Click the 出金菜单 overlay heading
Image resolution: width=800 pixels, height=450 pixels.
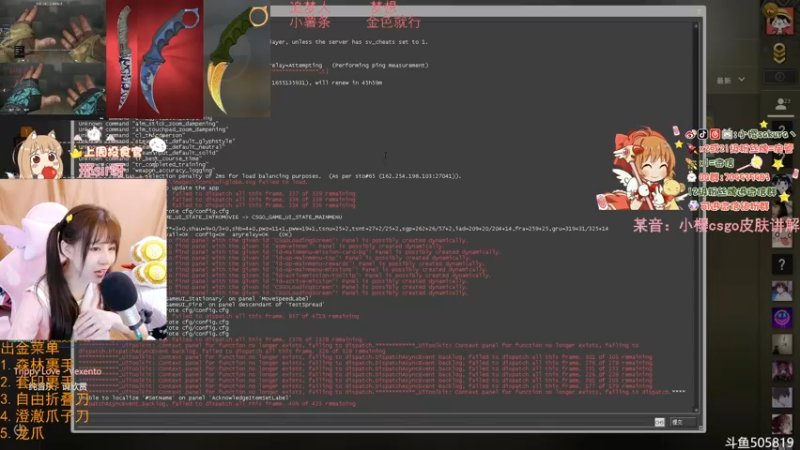click(30, 348)
